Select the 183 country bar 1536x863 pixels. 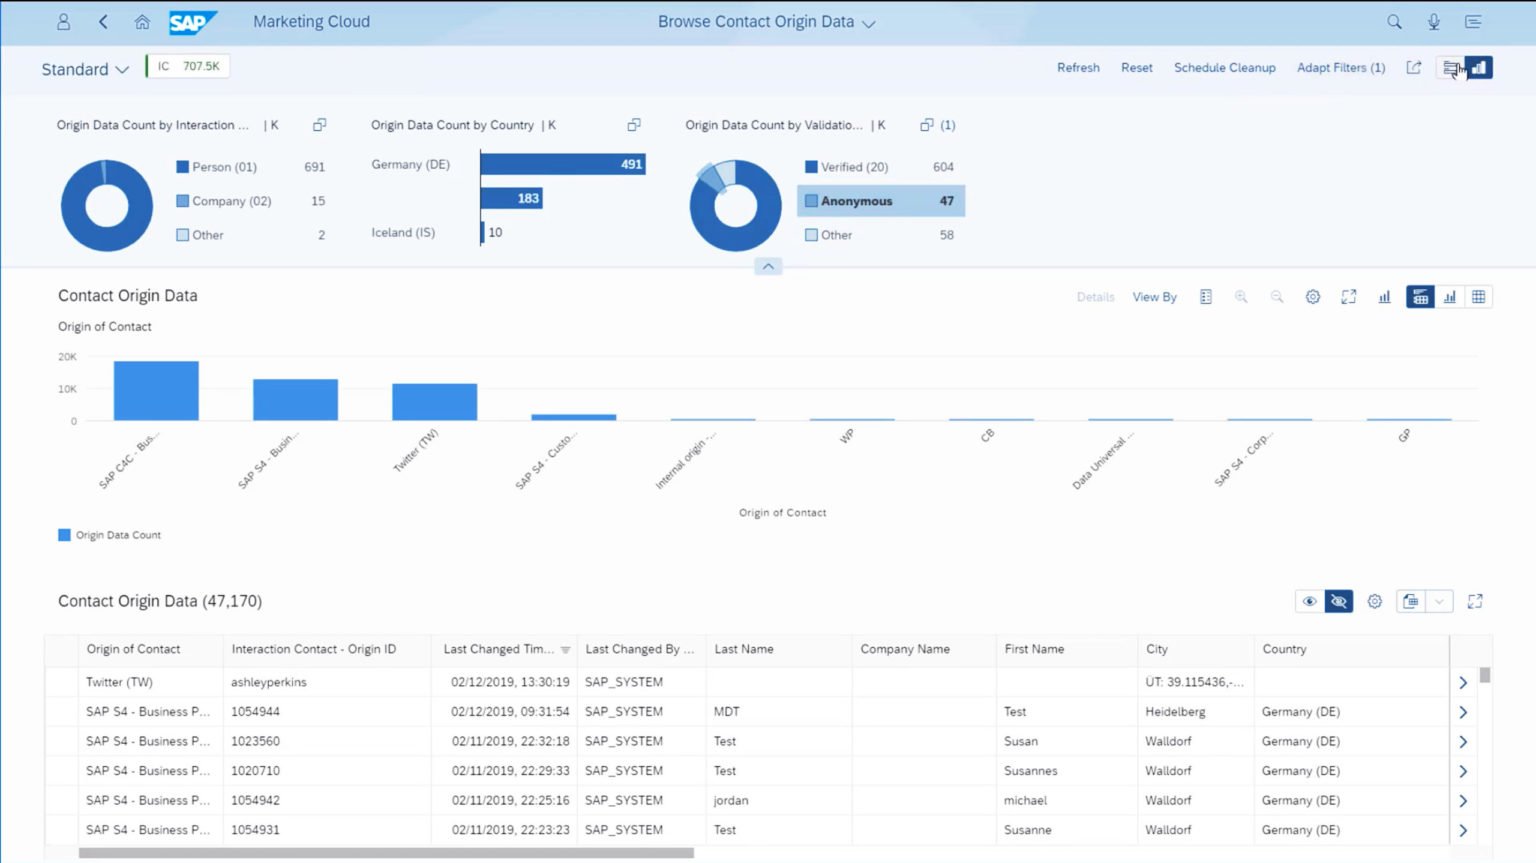tap(512, 198)
